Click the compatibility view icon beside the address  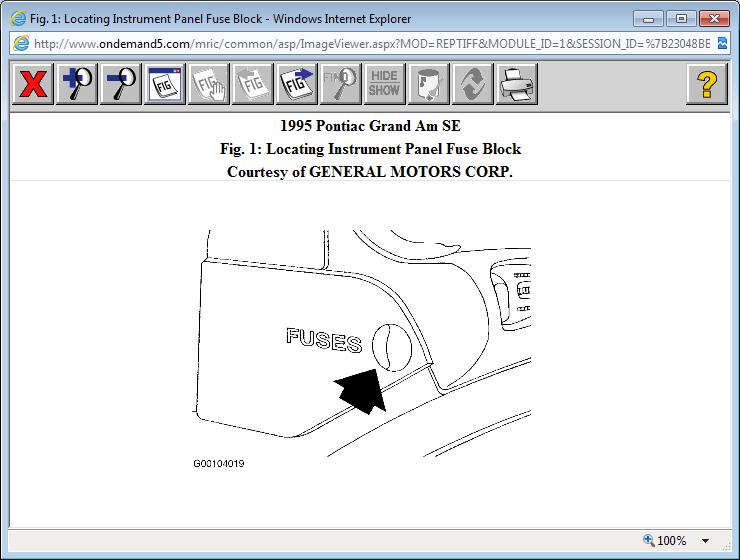point(722,44)
